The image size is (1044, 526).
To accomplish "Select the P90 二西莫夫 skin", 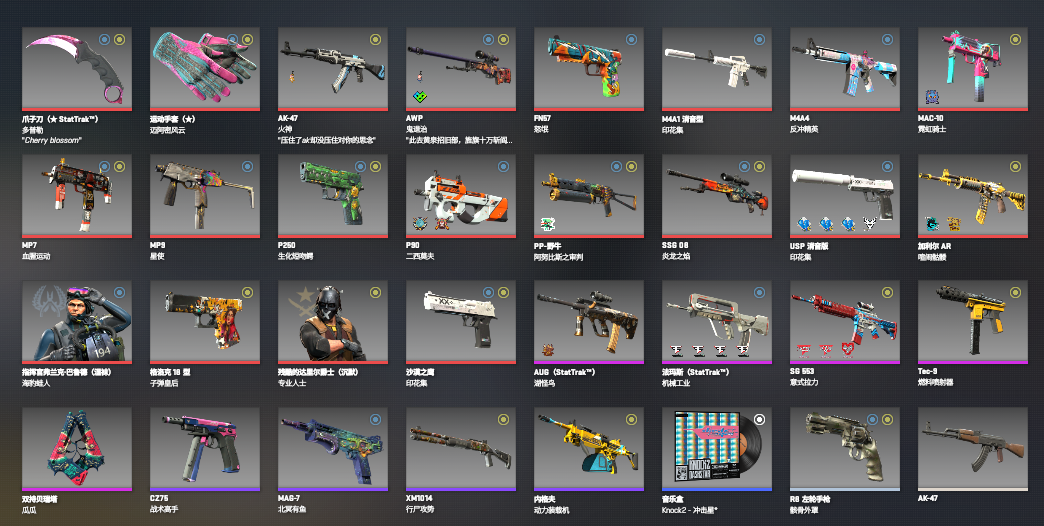I will pyautogui.click(x=461, y=196).
